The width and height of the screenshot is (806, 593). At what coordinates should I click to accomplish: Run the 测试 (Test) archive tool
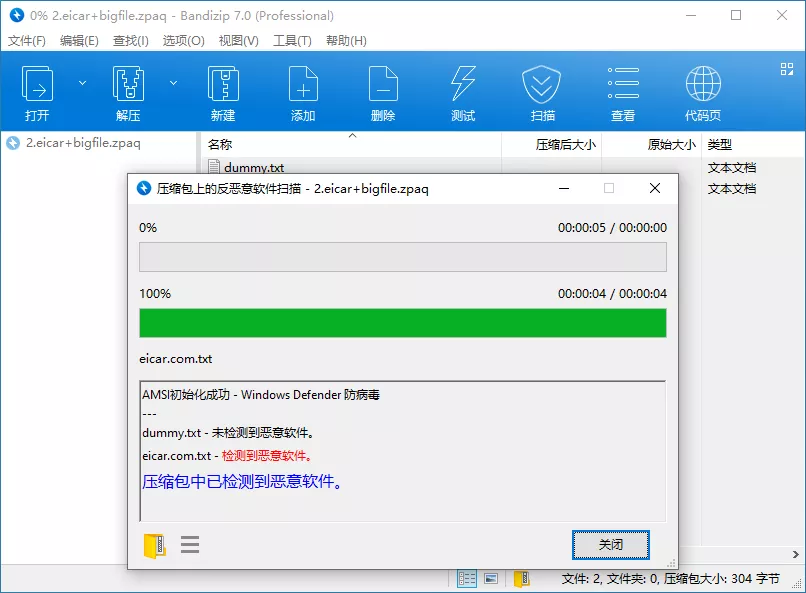[x=463, y=90]
